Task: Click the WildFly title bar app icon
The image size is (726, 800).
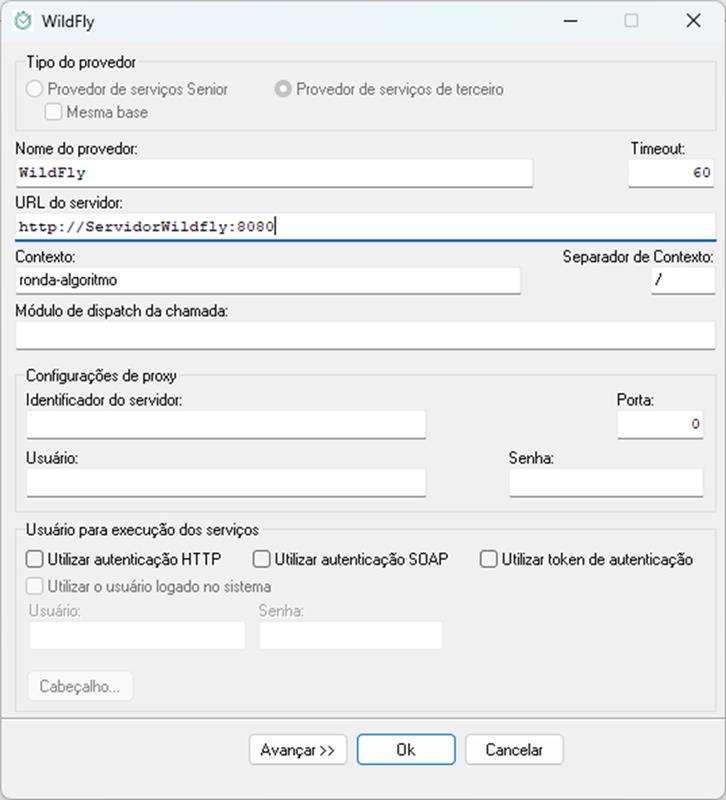Action: tap(23, 21)
